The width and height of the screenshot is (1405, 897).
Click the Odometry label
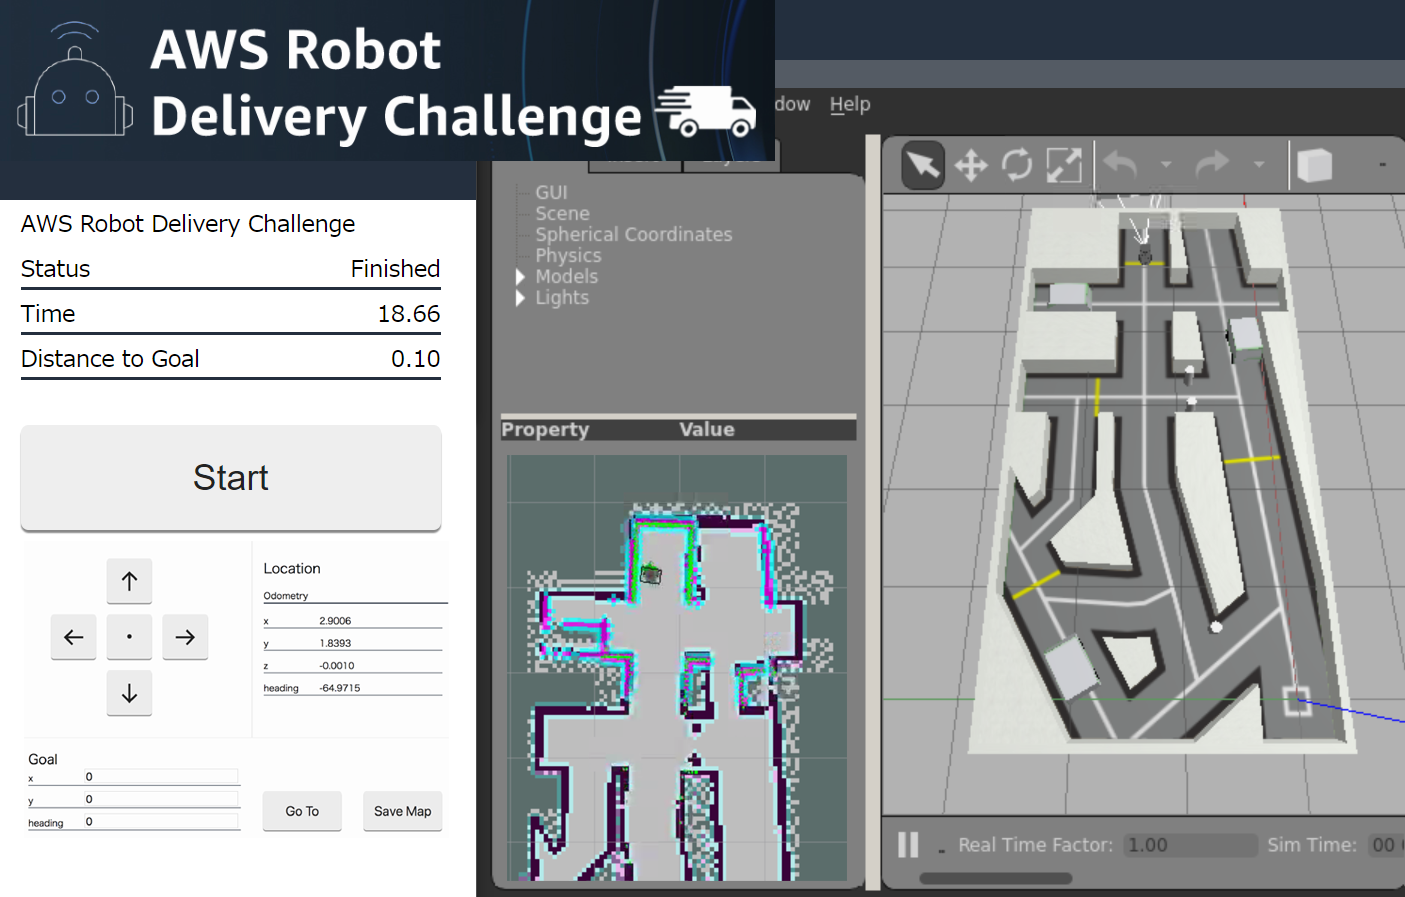(x=286, y=596)
